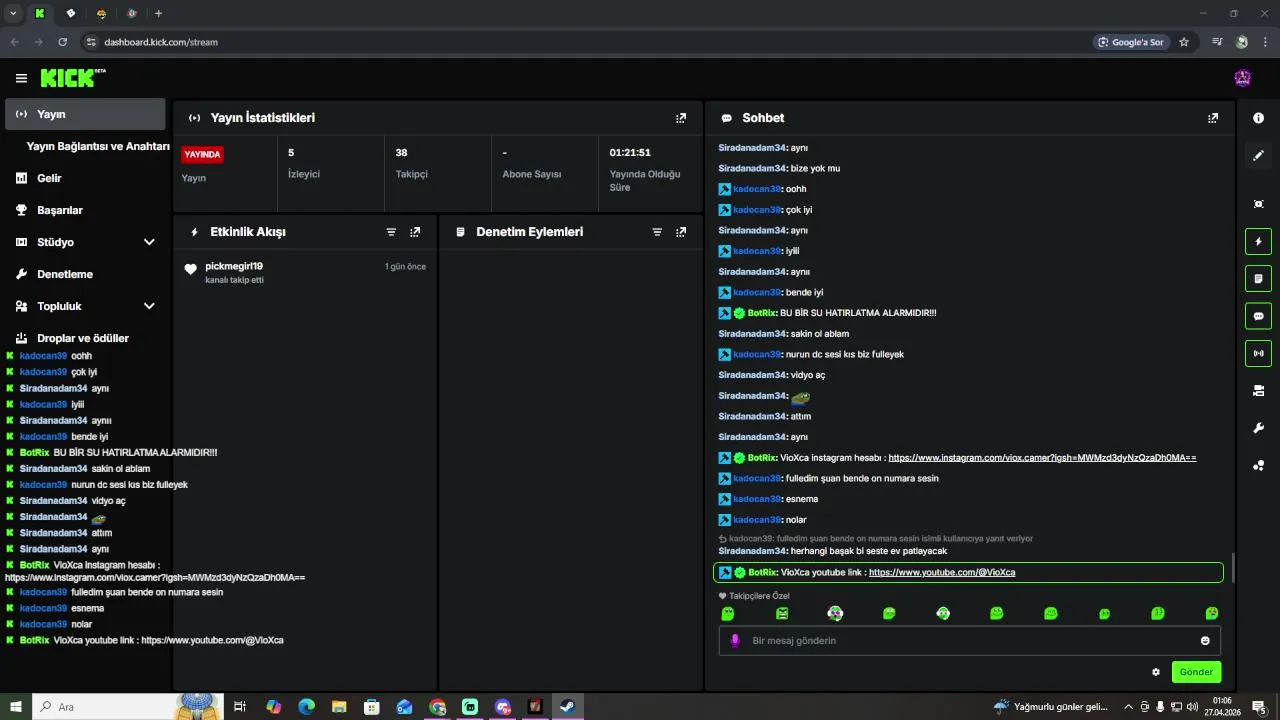Viewport: 1280px width, 720px height.
Task: Toggle the chat bubble panel icon
Action: pos(1258,316)
